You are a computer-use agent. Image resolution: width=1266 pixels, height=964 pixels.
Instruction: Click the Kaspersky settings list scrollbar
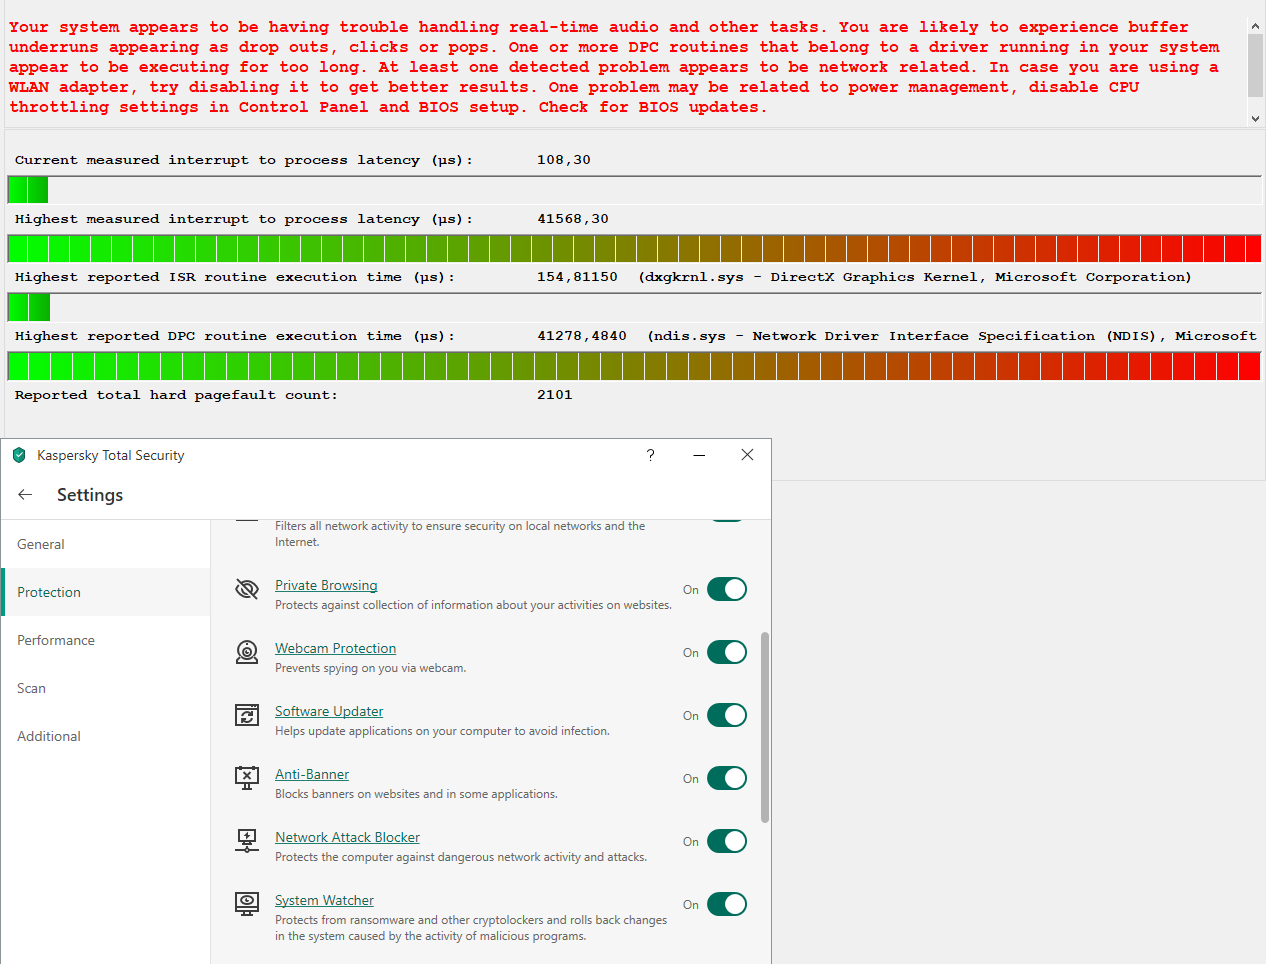[765, 727]
